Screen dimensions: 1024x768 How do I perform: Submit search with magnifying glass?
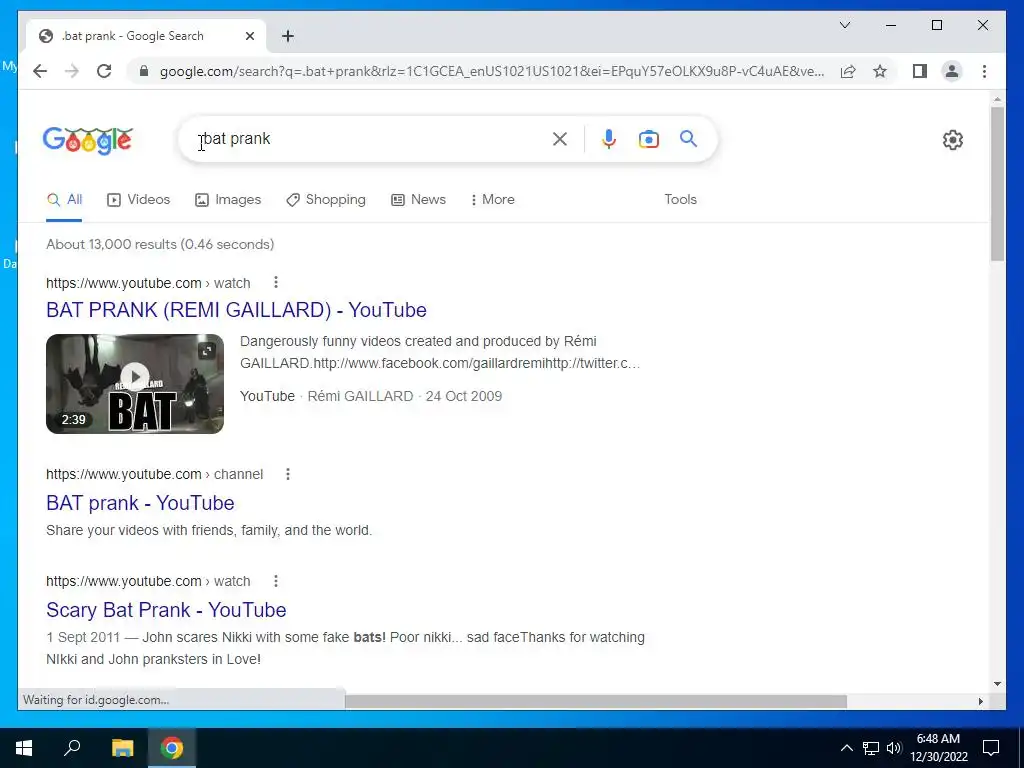coord(688,138)
